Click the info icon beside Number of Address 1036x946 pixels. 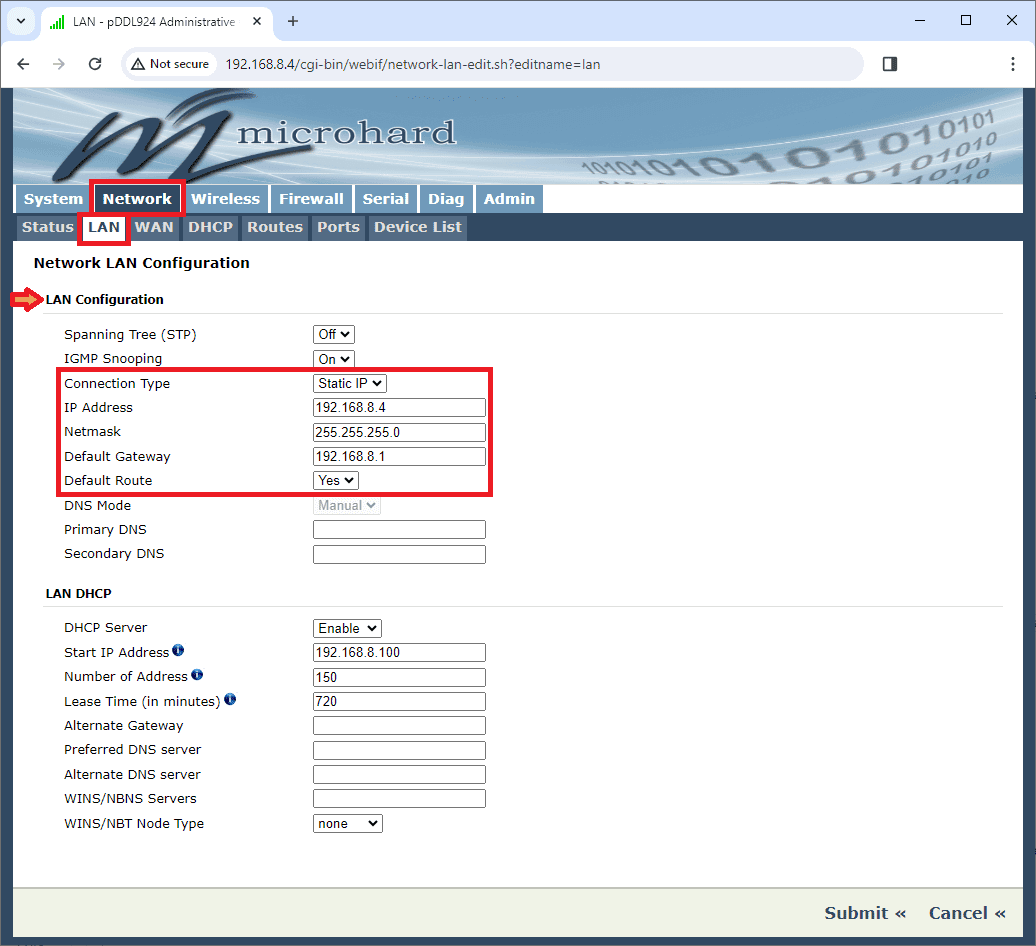[197, 675]
